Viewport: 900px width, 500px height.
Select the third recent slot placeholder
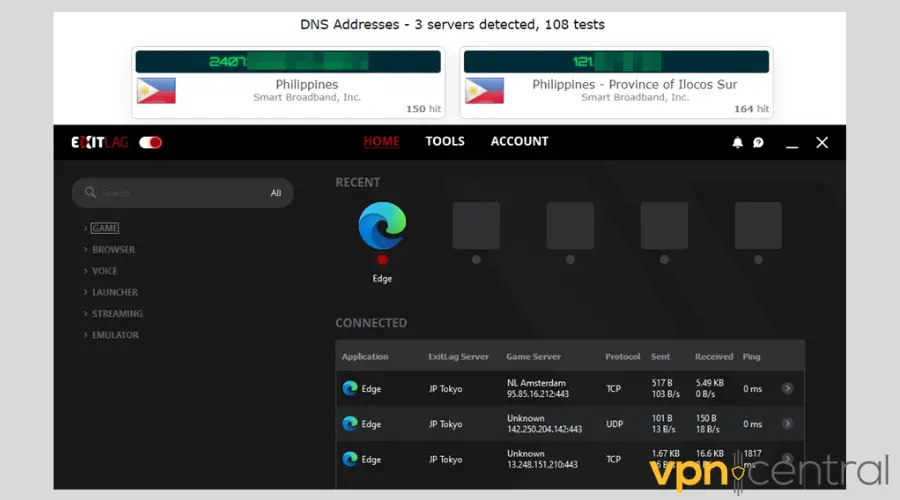[570, 226]
